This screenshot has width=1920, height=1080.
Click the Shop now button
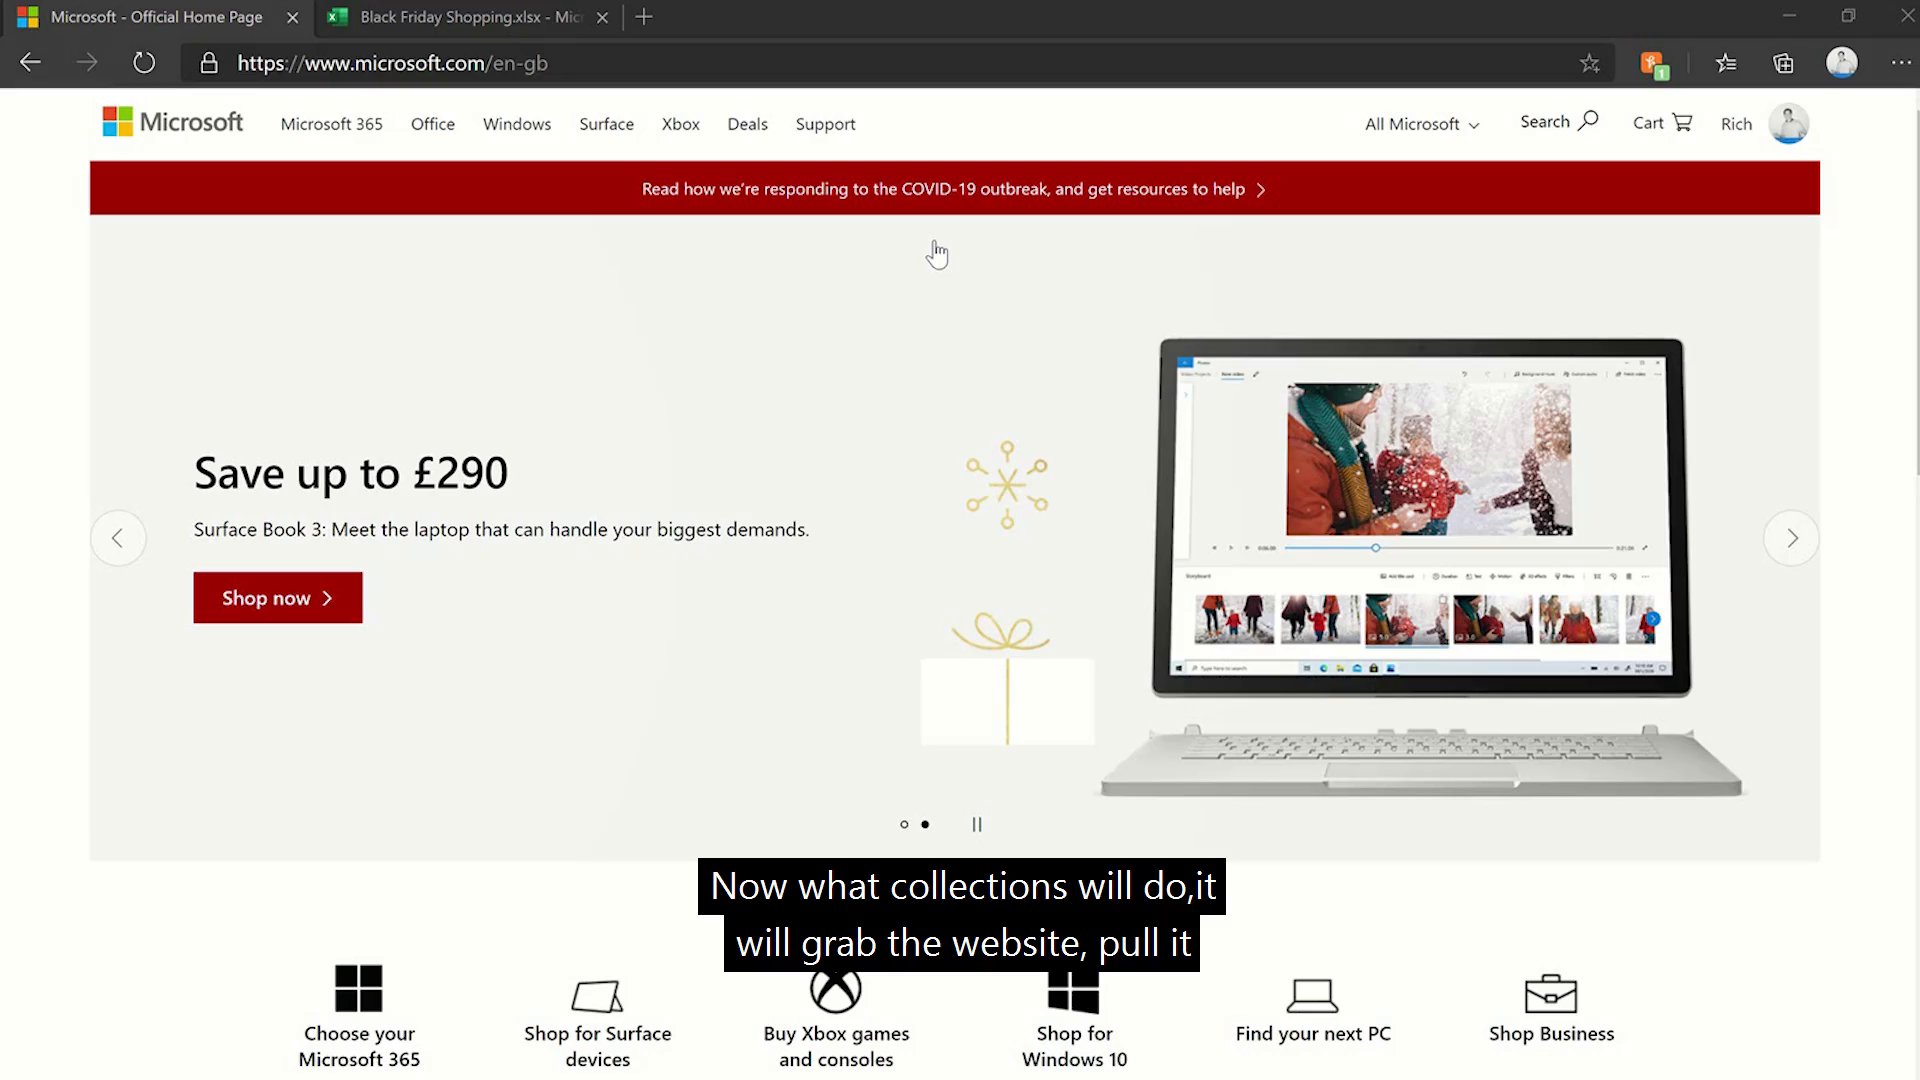click(278, 598)
